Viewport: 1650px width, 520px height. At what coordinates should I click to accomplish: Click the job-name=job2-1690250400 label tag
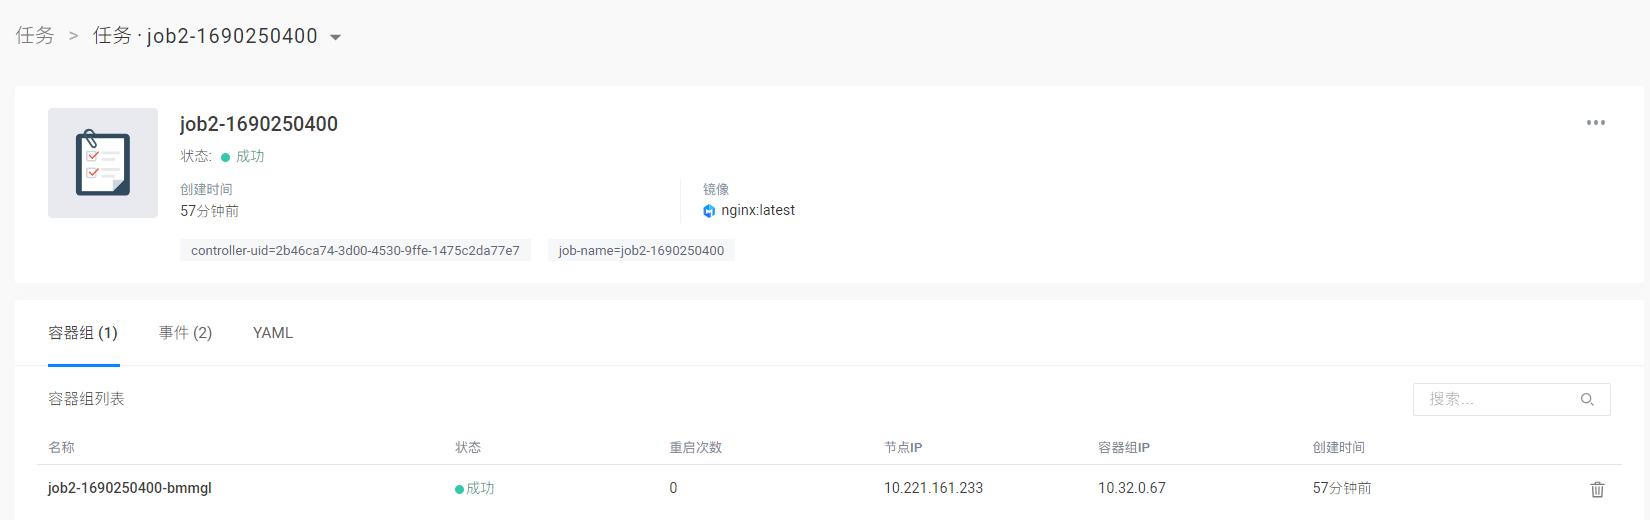click(641, 250)
